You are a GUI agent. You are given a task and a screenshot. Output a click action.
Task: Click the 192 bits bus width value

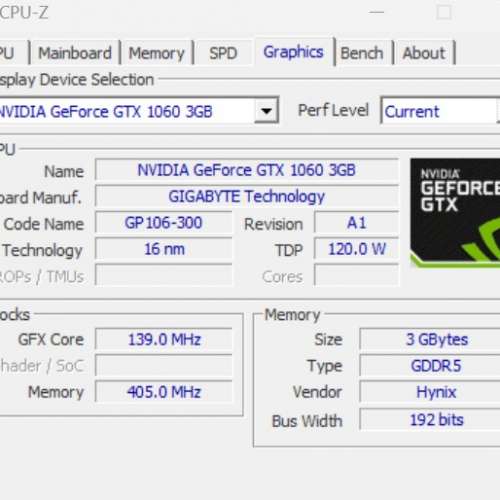pos(430,420)
